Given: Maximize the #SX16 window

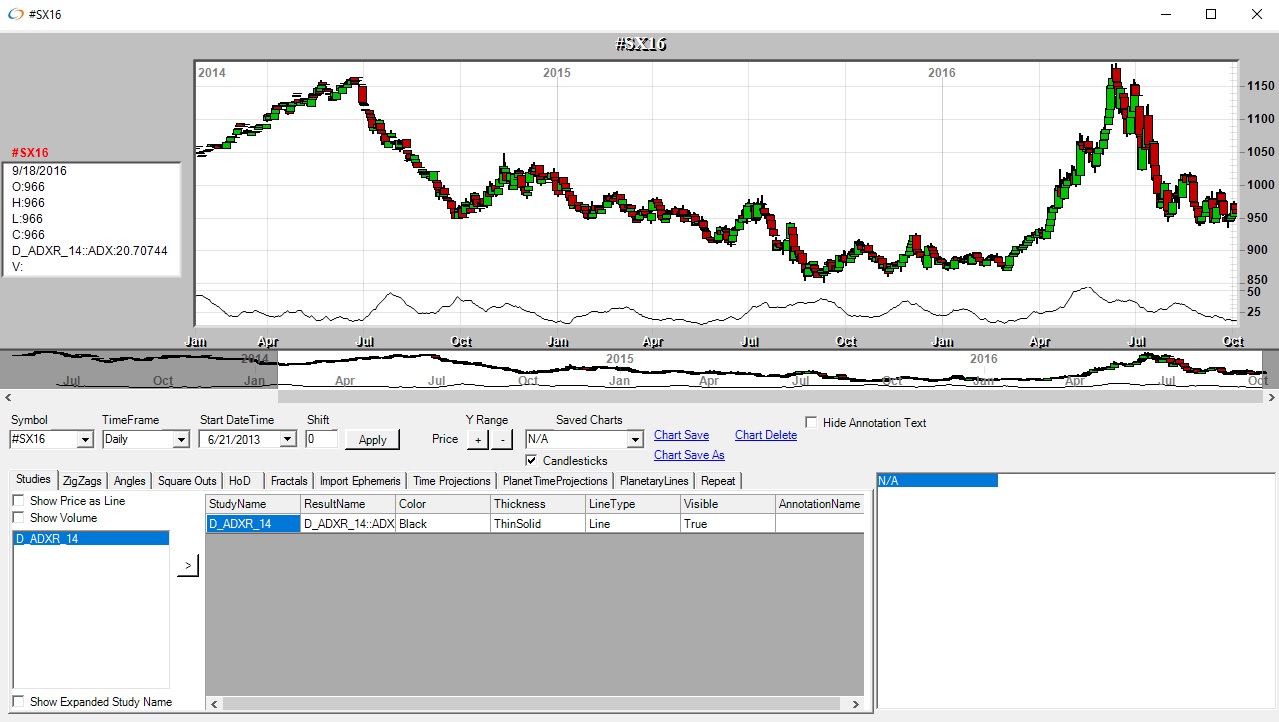Looking at the screenshot, I should (1210, 14).
